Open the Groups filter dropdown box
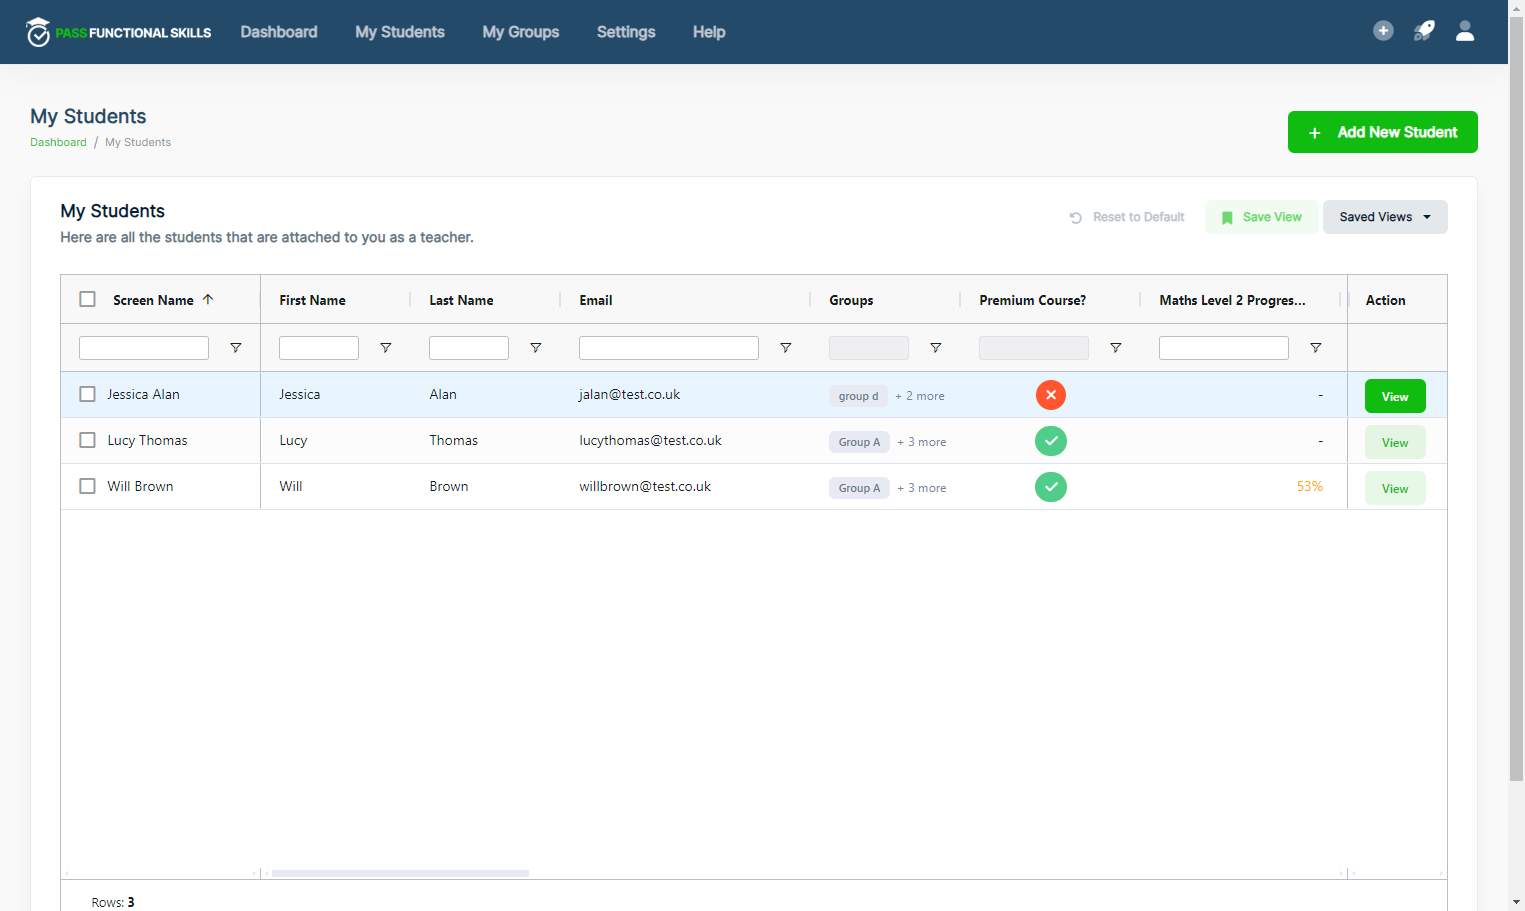This screenshot has height=911, width=1525. coord(869,348)
